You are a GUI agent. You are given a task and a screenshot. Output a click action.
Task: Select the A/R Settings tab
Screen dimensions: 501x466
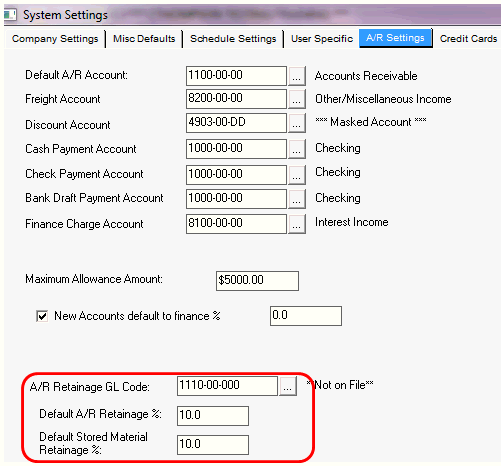coord(395,38)
